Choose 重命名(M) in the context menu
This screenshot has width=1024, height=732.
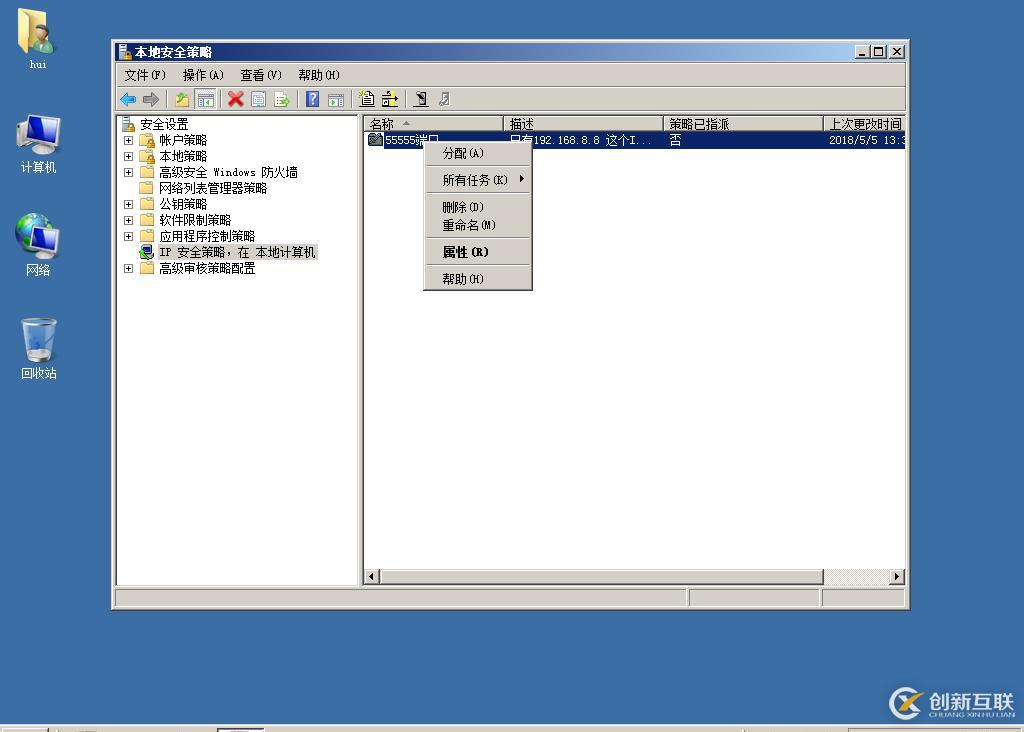click(x=478, y=225)
